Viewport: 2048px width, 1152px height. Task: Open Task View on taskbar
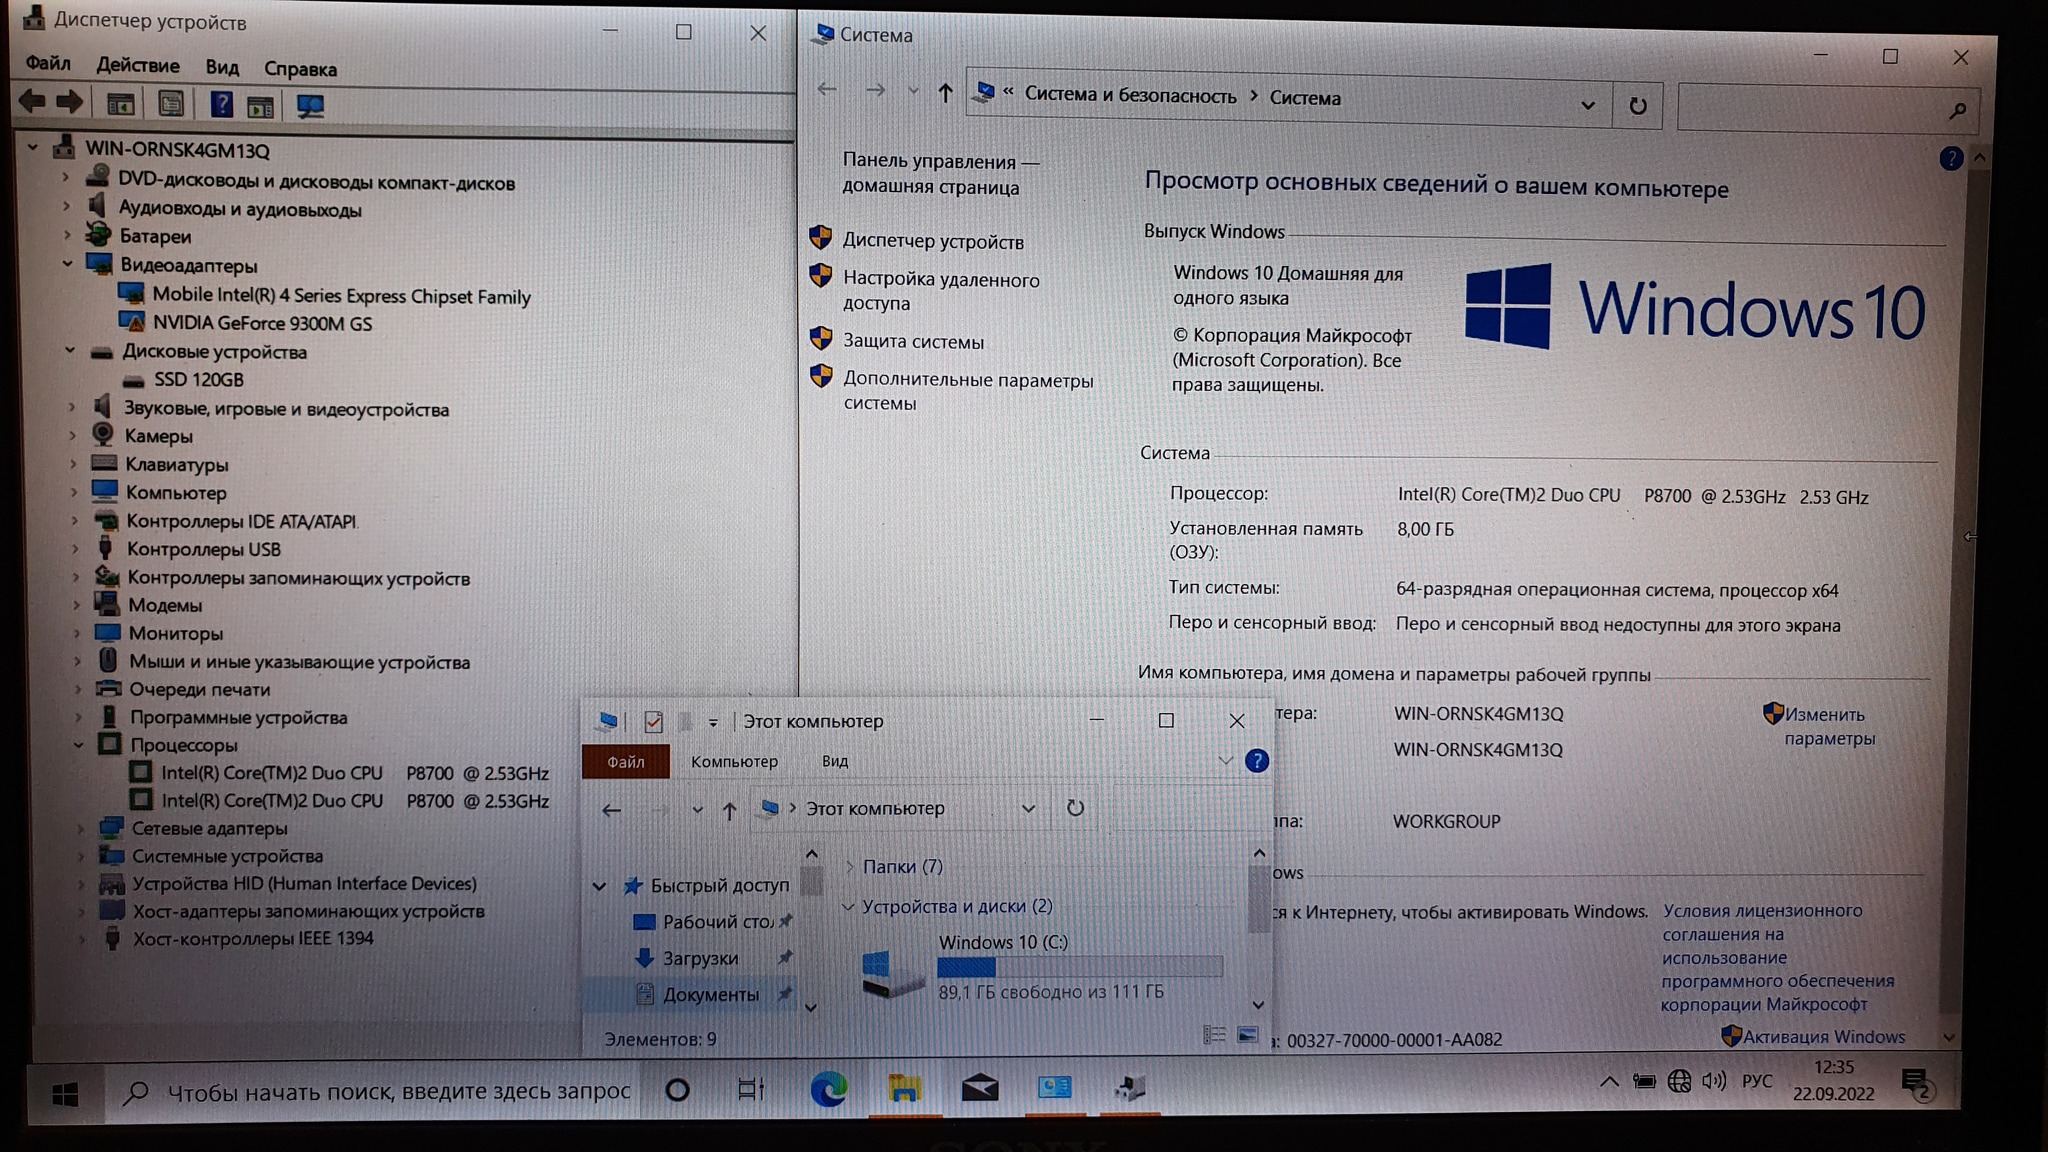(751, 1089)
